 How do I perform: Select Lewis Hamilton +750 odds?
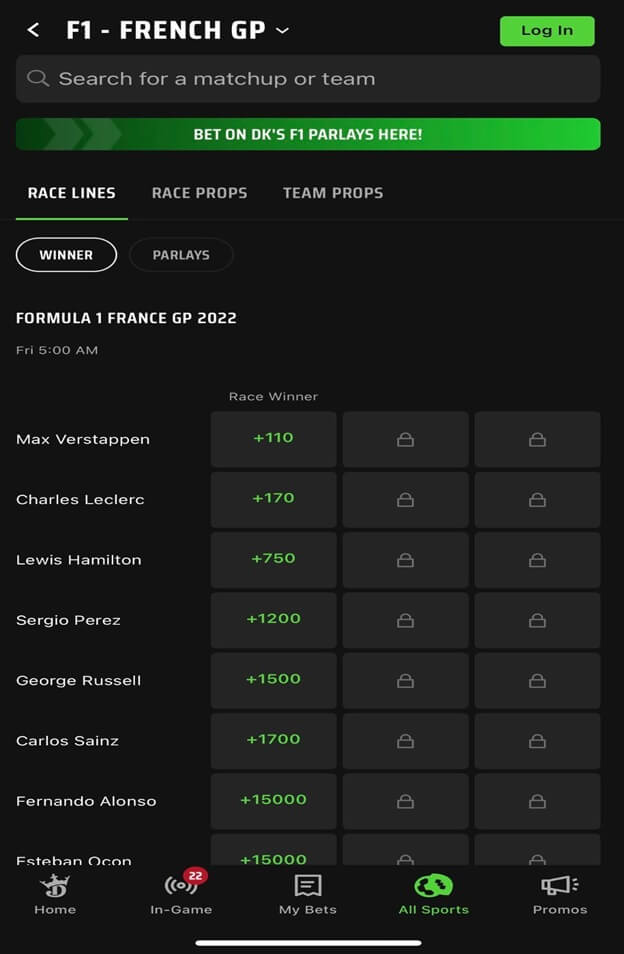click(x=274, y=560)
